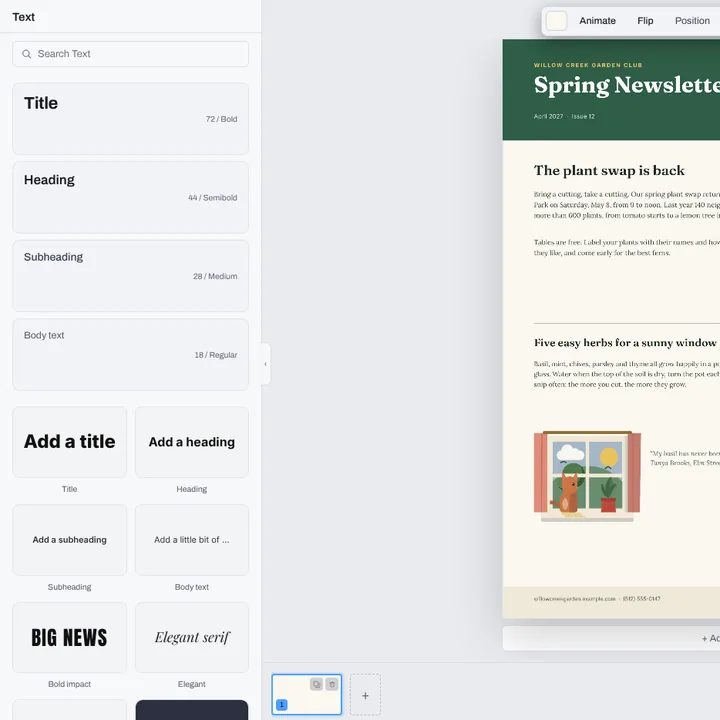
Task: Select the 'WILLOW CREEK GARDEN CLUB' text
Action: (588, 65)
